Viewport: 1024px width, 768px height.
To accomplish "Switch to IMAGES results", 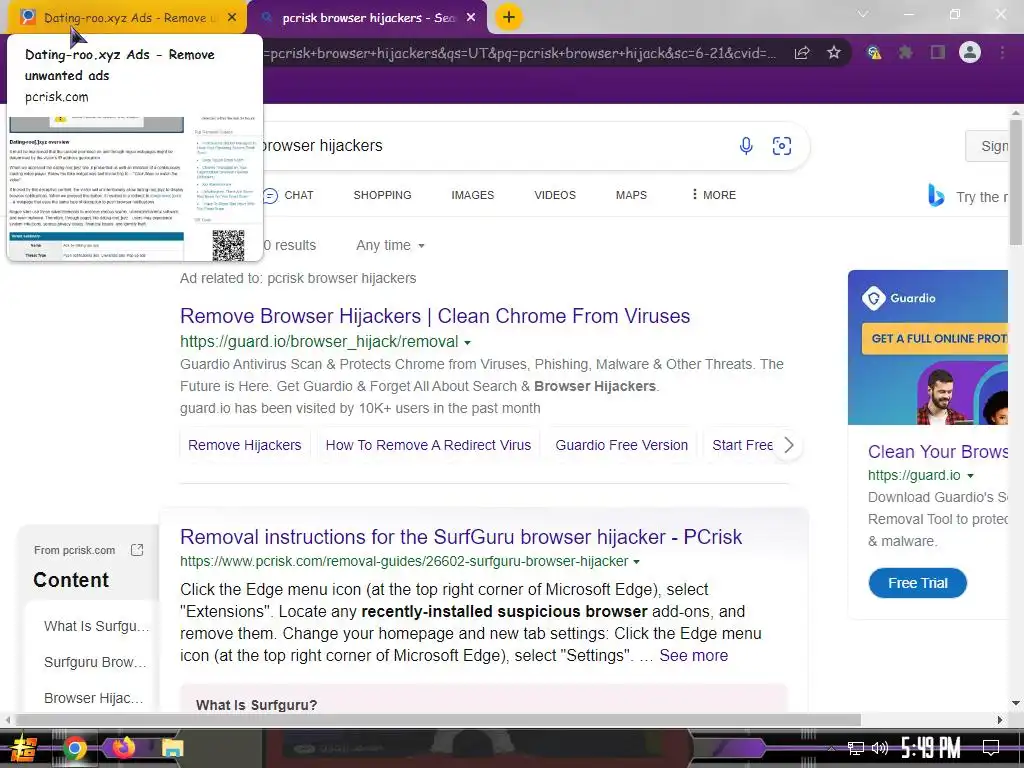I will point(472,195).
